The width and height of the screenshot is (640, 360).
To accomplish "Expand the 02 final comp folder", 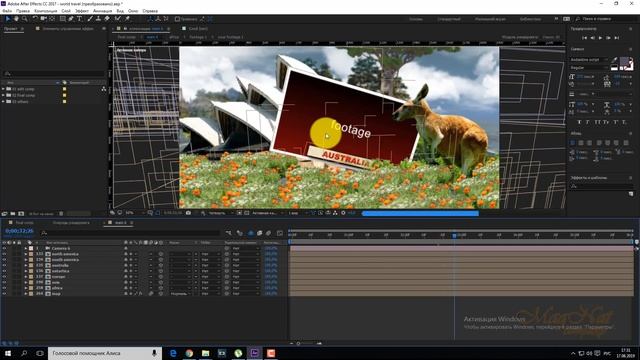I will (3, 95).
